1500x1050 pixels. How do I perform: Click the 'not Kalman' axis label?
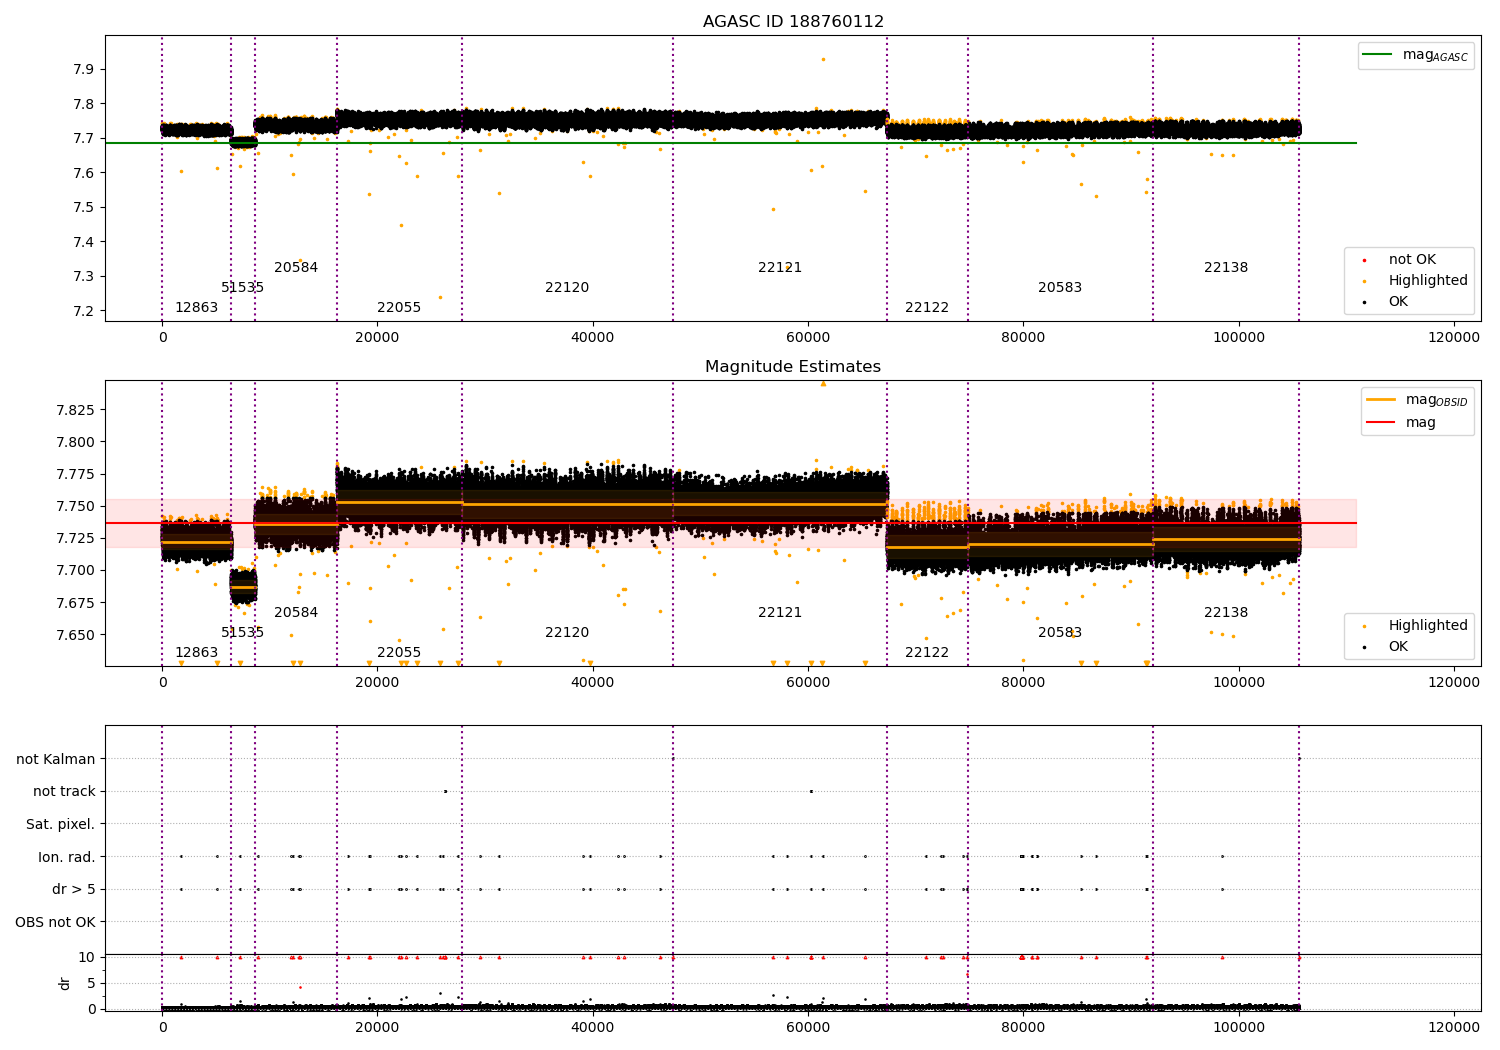(x=56, y=760)
